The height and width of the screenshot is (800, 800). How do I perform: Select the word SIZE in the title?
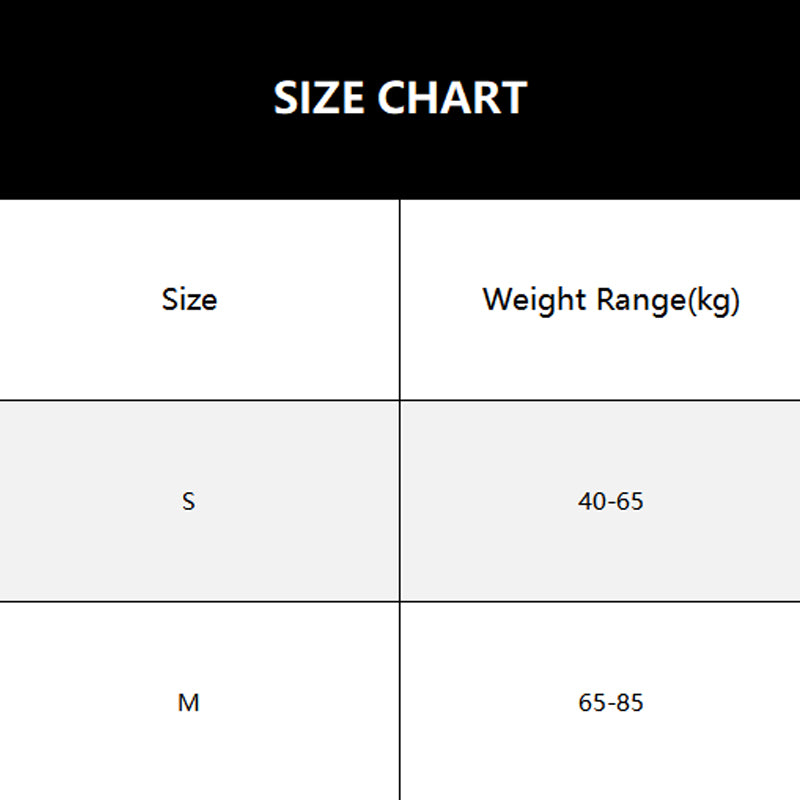point(320,98)
